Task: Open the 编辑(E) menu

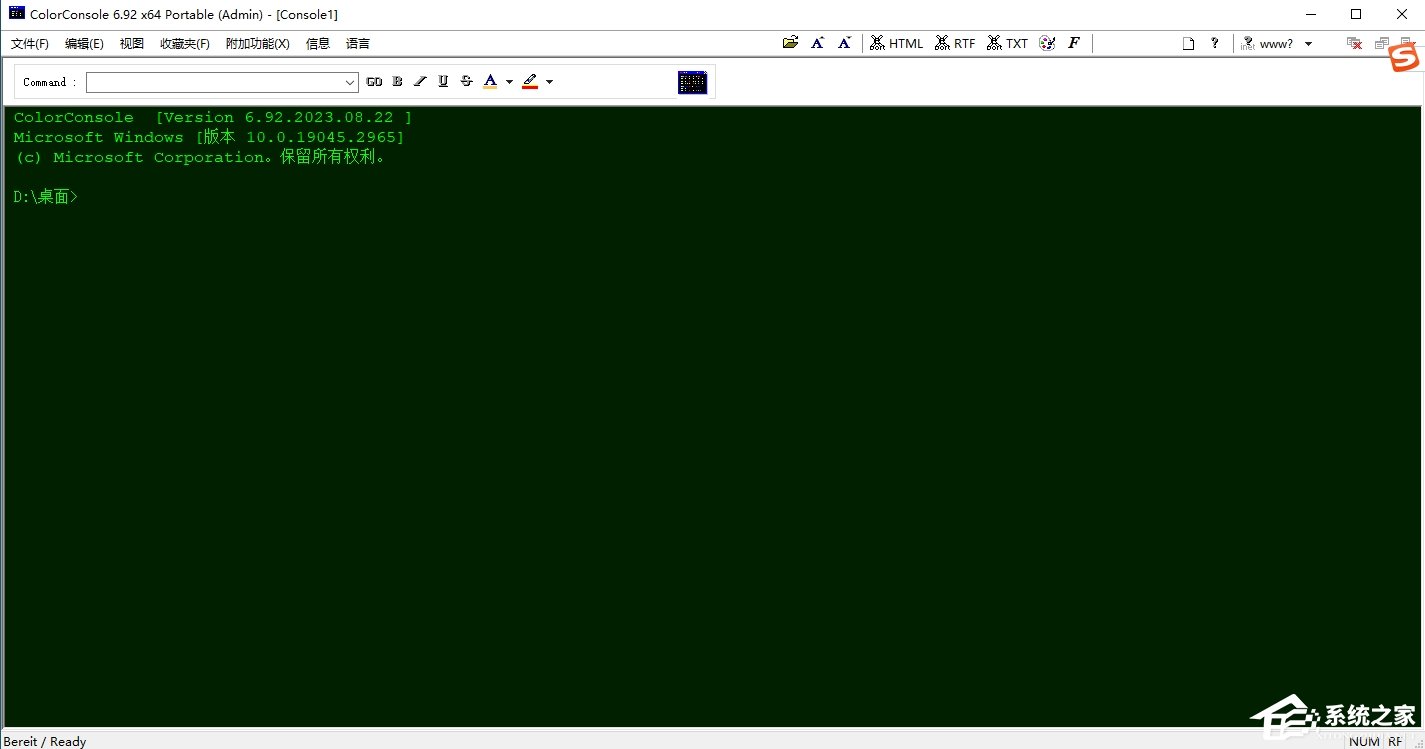Action: [x=84, y=43]
